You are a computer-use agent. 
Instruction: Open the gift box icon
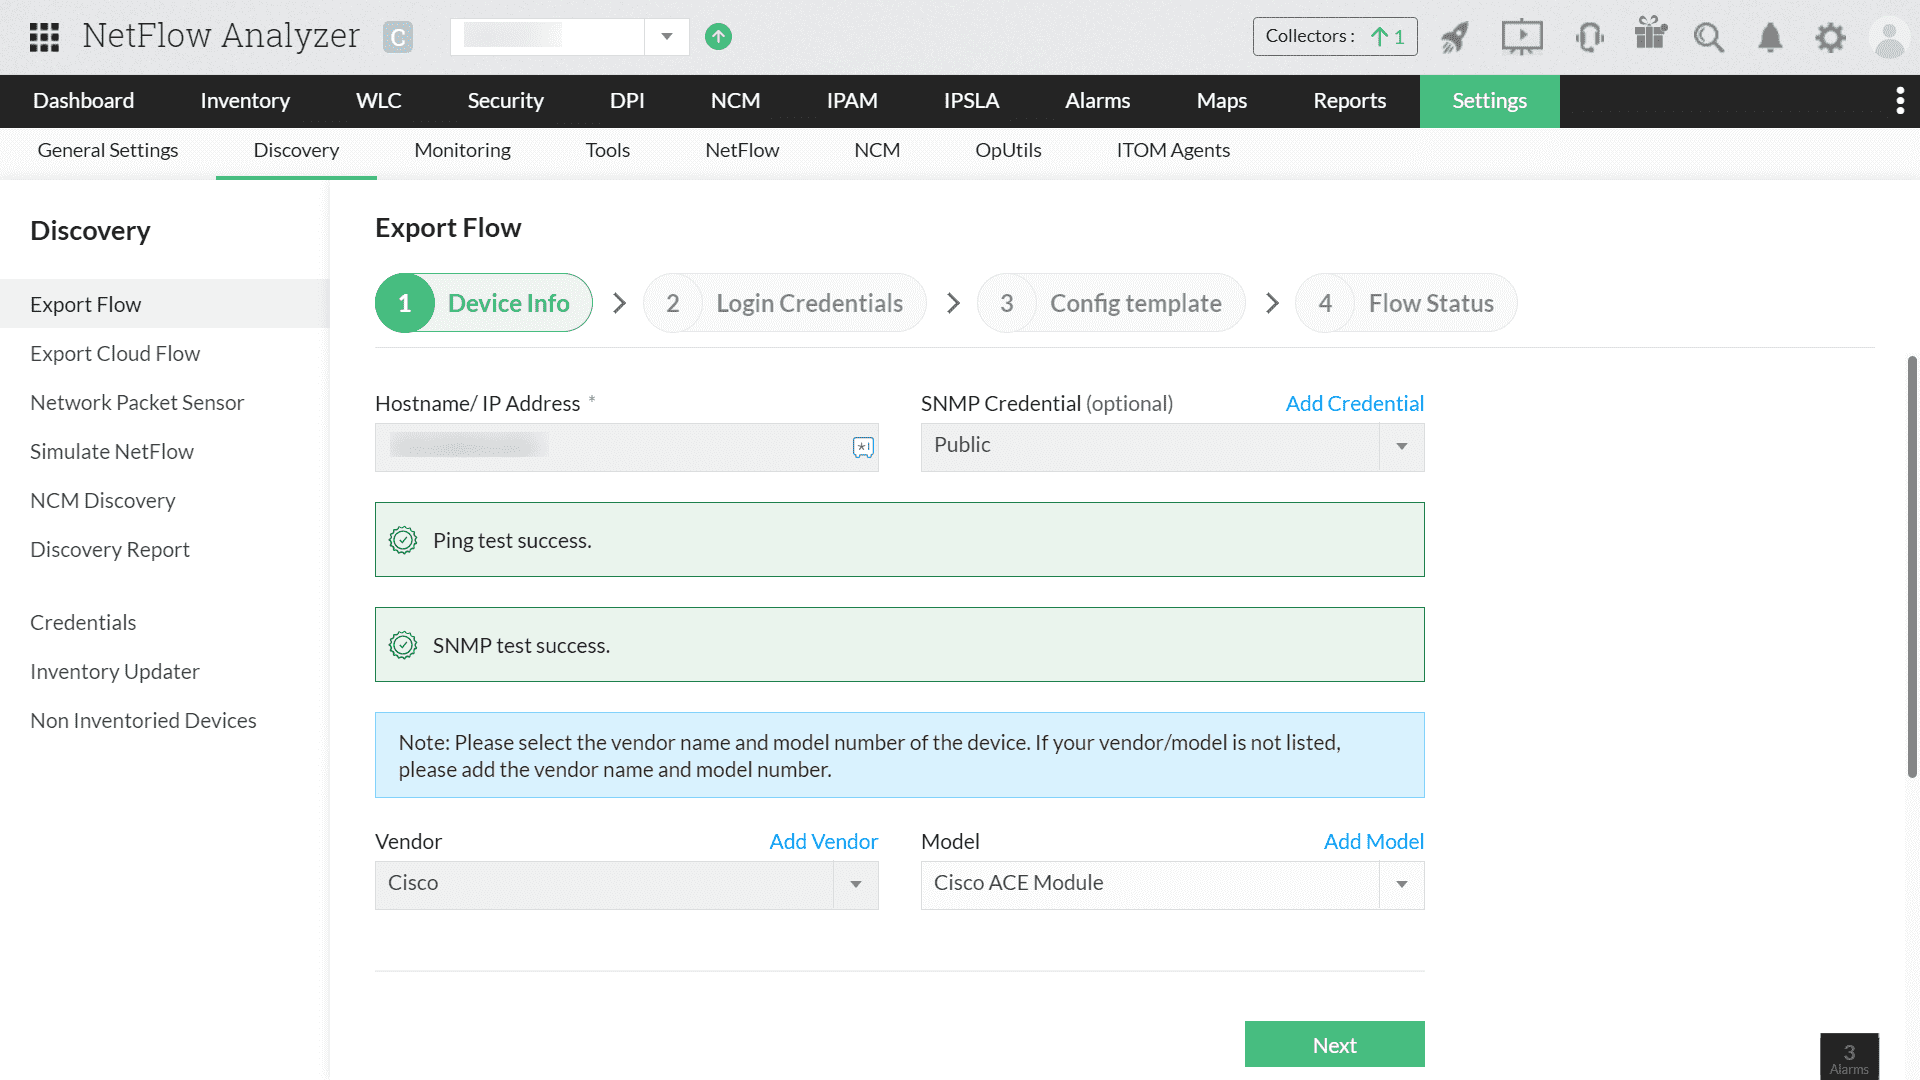tap(1650, 34)
